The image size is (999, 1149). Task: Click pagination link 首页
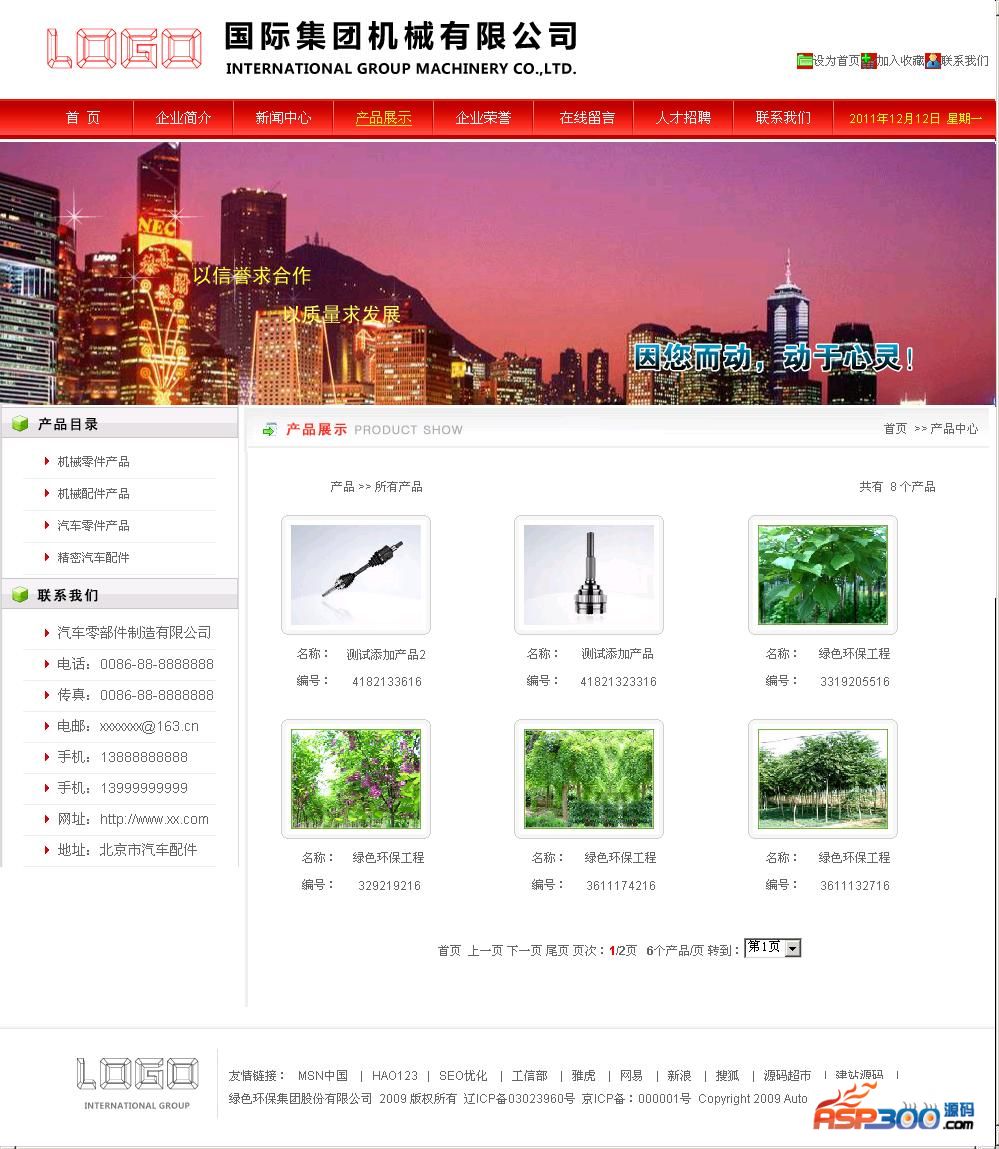[x=449, y=950]
